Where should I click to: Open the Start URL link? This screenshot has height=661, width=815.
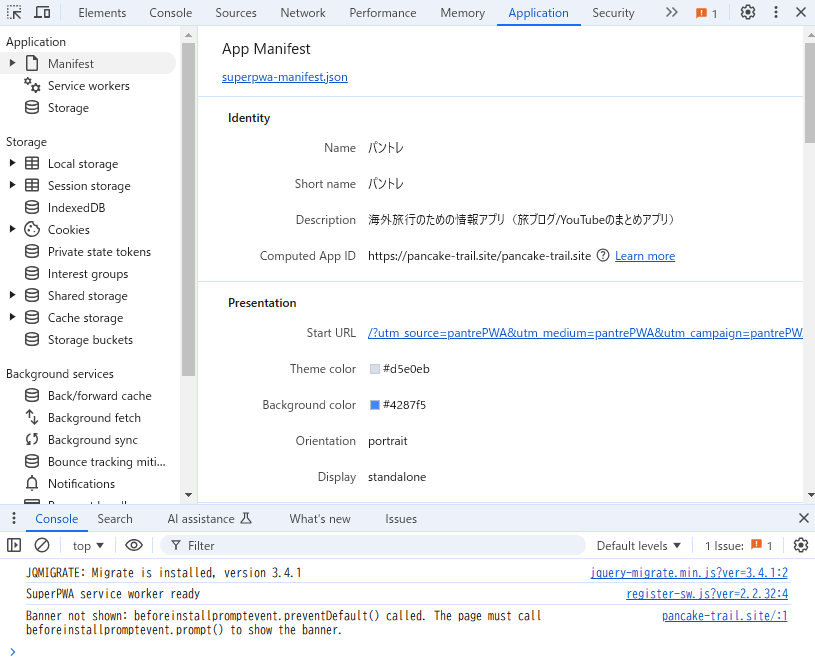(x=585, y=333)
